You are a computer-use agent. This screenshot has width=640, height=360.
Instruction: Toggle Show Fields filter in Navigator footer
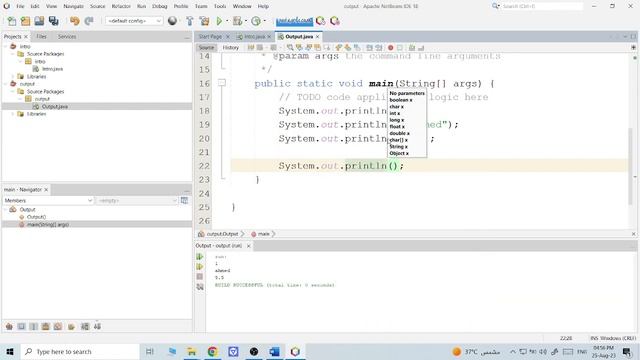[21, 326]
